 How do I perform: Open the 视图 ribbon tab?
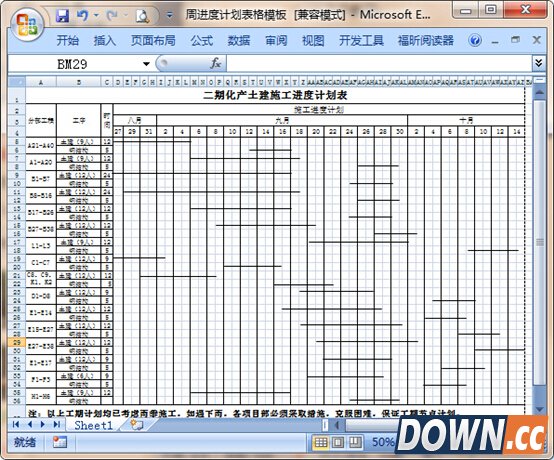coord(313,40)
